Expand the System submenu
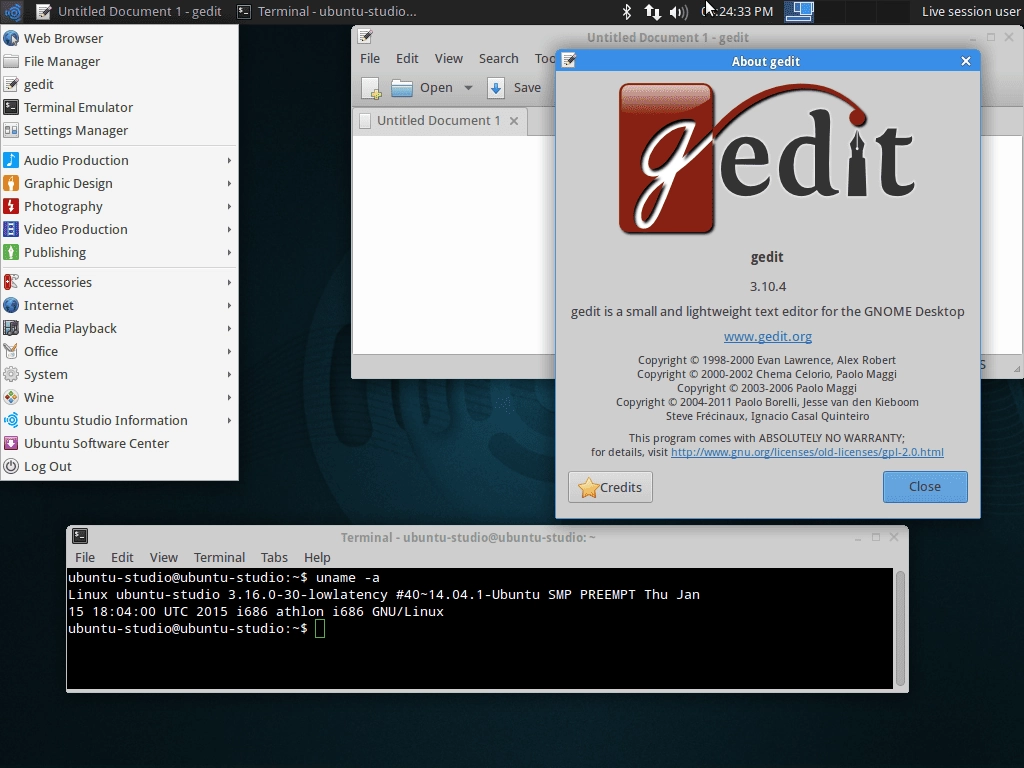 (120, 374)
